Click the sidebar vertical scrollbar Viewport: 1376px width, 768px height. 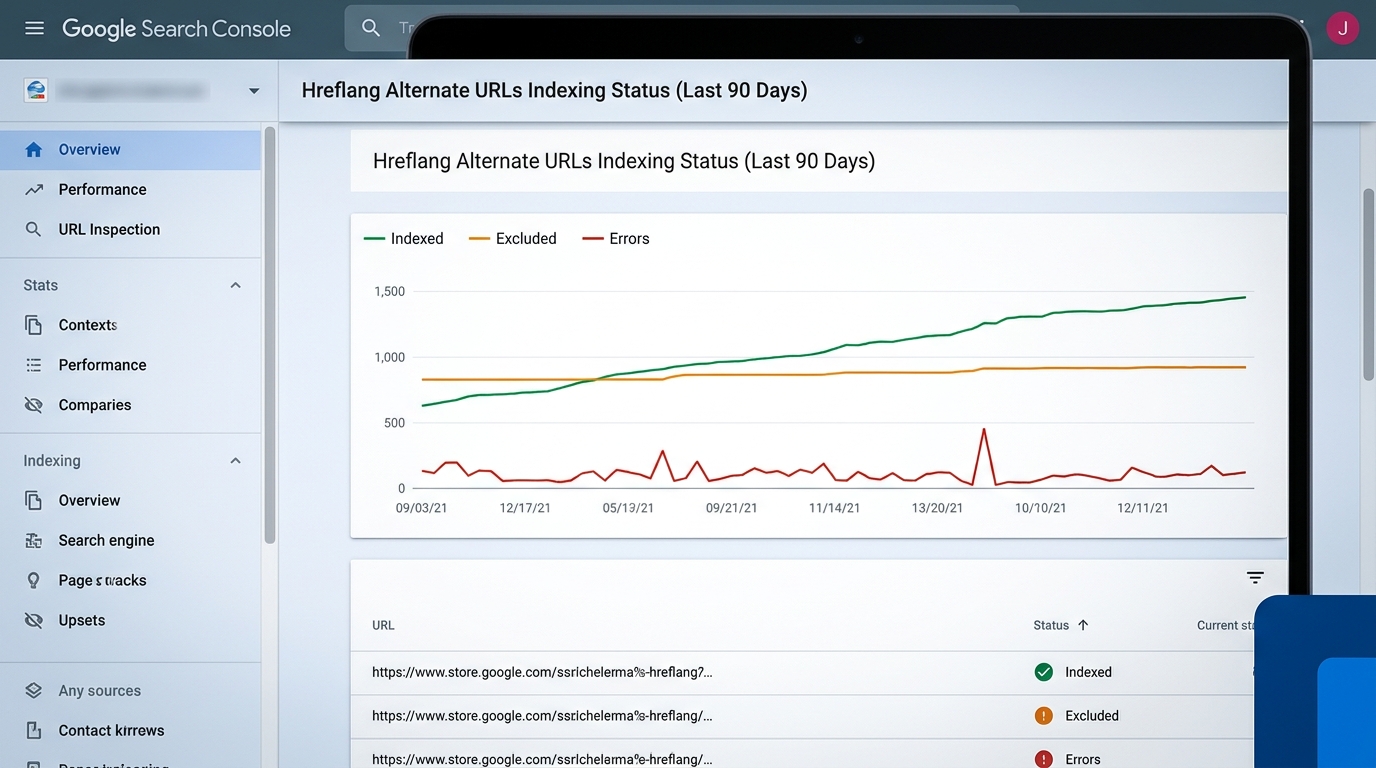coord(269,335)
